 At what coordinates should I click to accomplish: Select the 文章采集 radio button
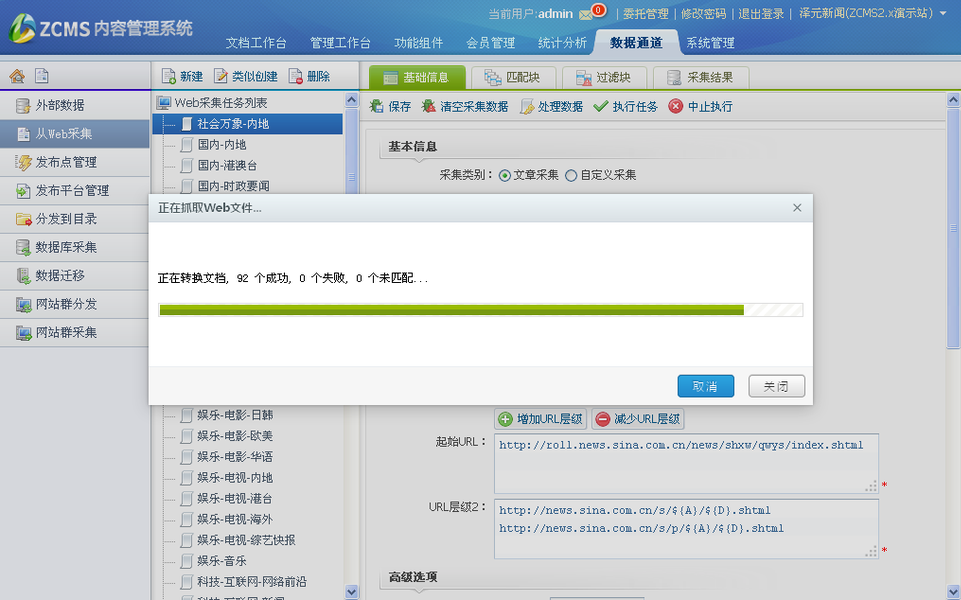pos(504,175)
